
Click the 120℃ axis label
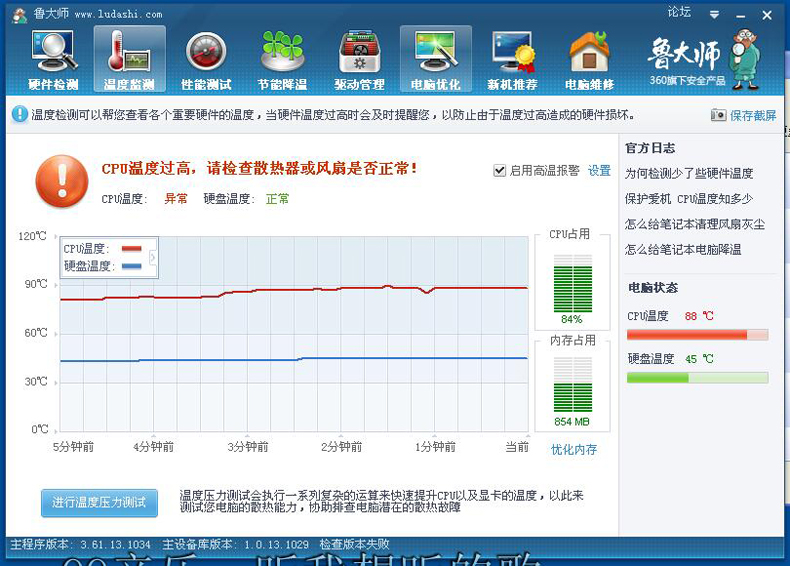[32, 236]
